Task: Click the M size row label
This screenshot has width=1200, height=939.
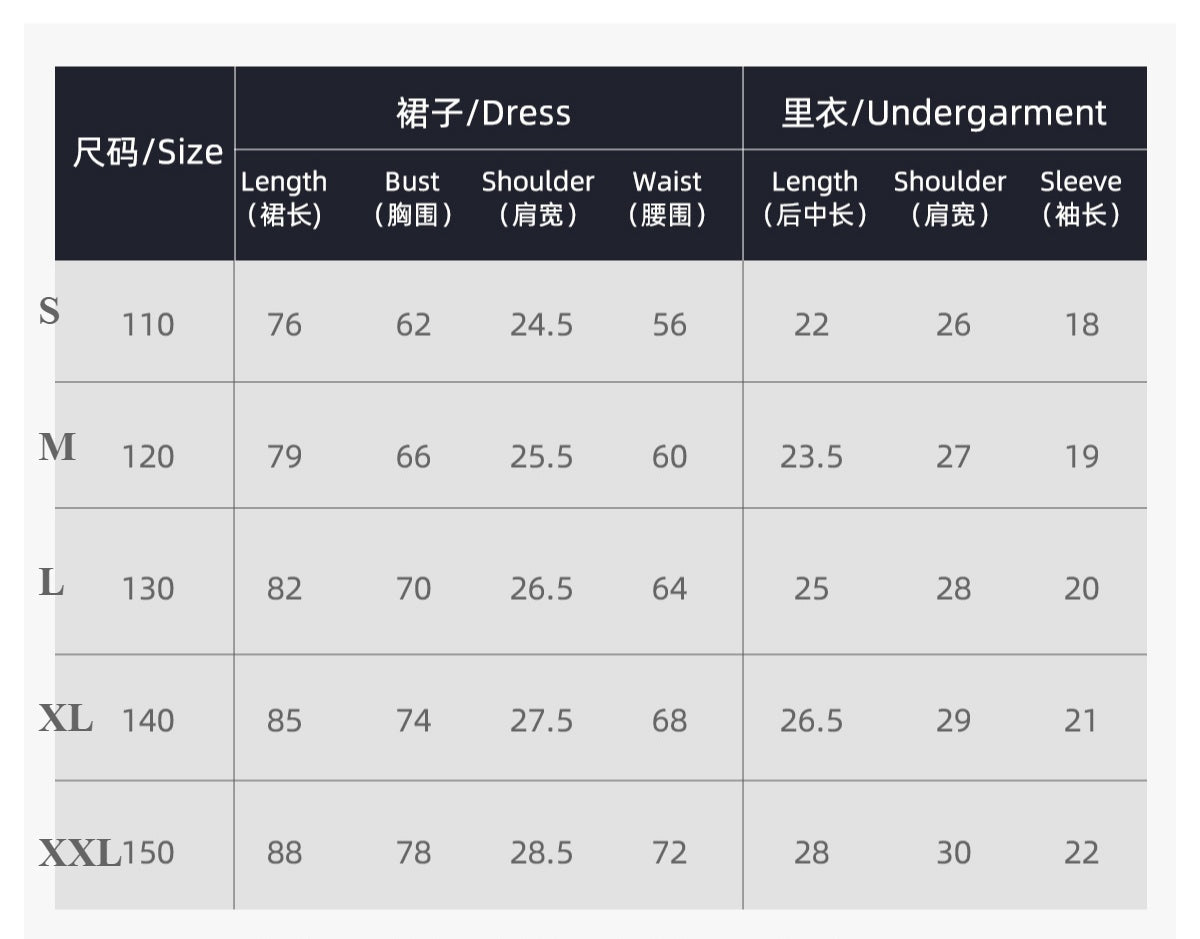Action: [x=57, y=447]
